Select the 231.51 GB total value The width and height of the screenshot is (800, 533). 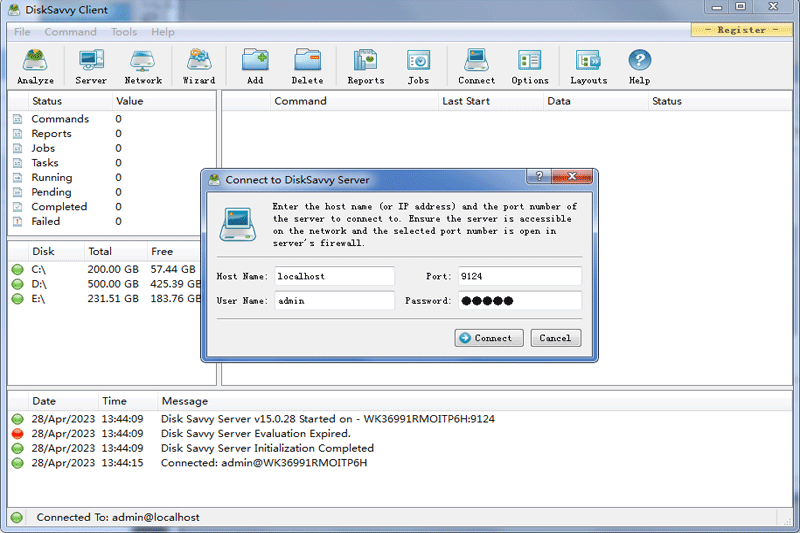point(113,299)
